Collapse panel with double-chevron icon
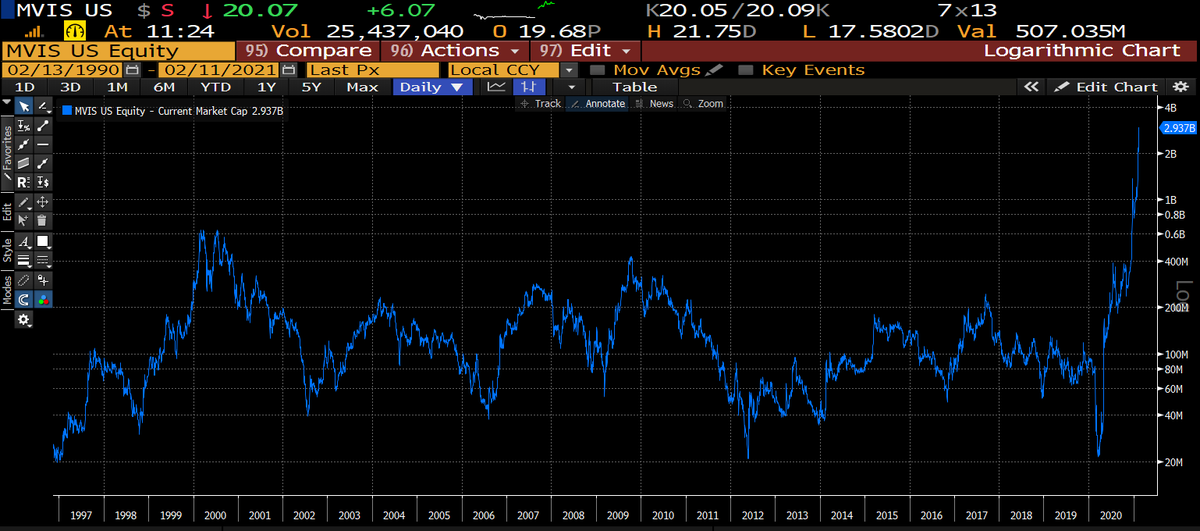Screen dimensions: 1200x531 coord(1033,87)
